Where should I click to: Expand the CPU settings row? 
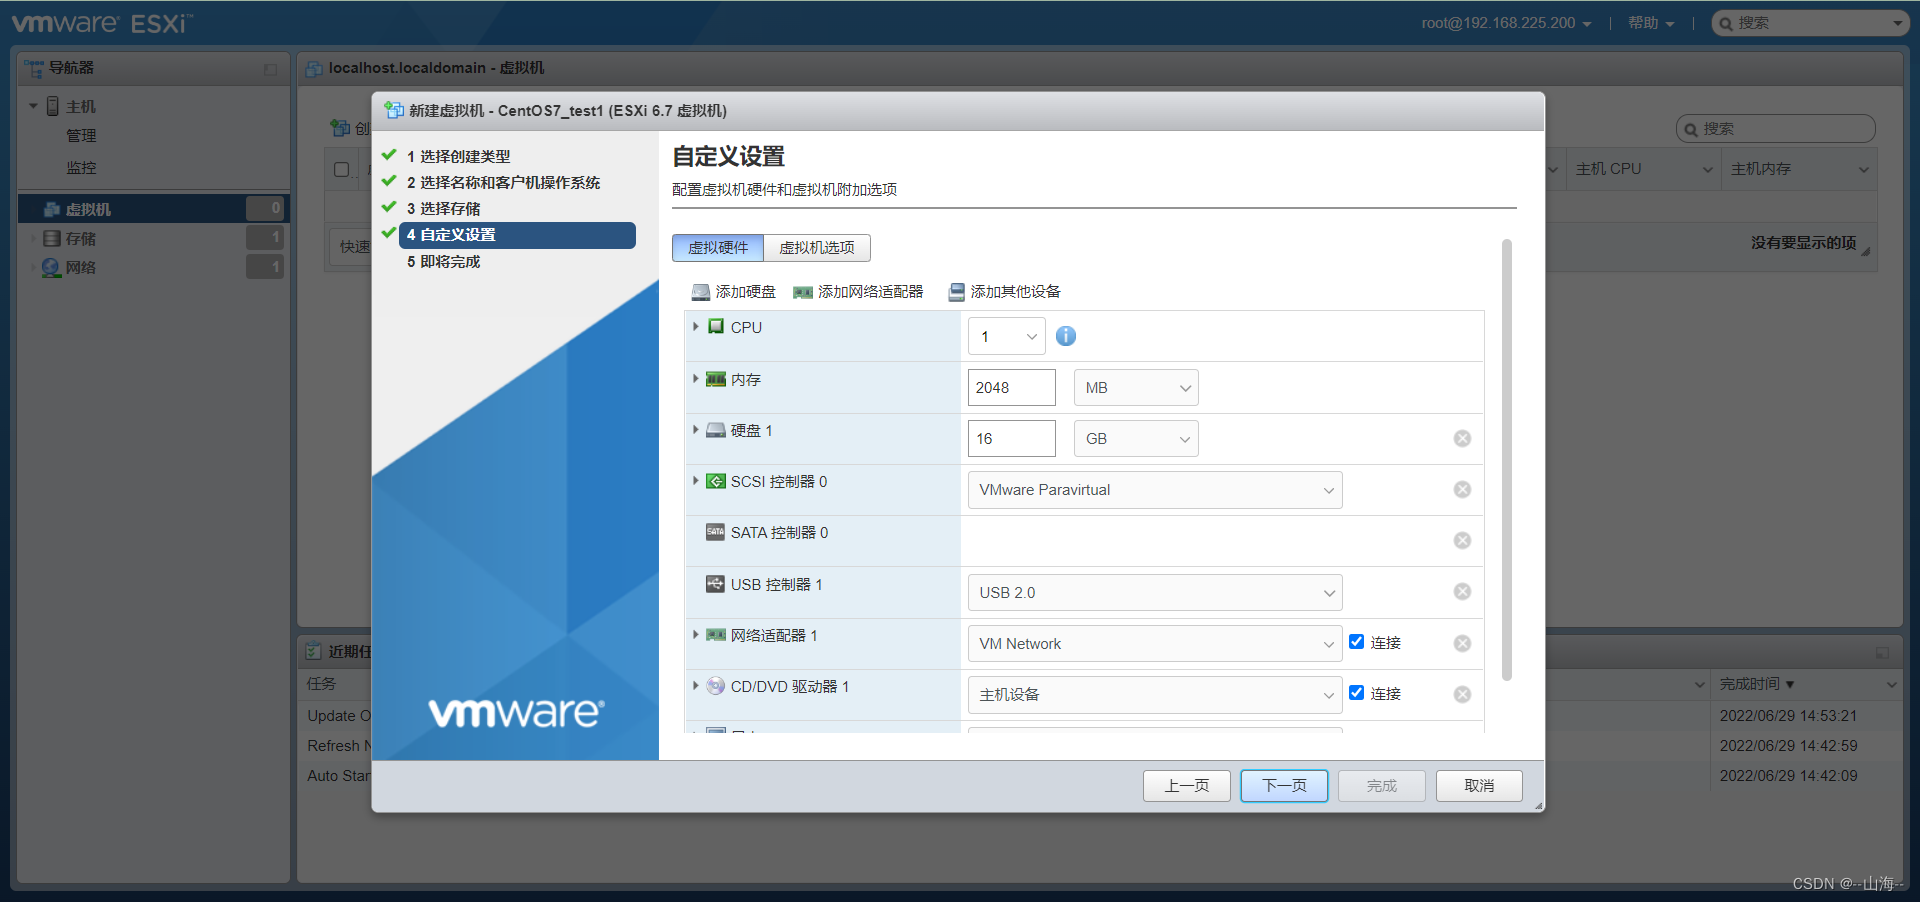tap(696, 327)
